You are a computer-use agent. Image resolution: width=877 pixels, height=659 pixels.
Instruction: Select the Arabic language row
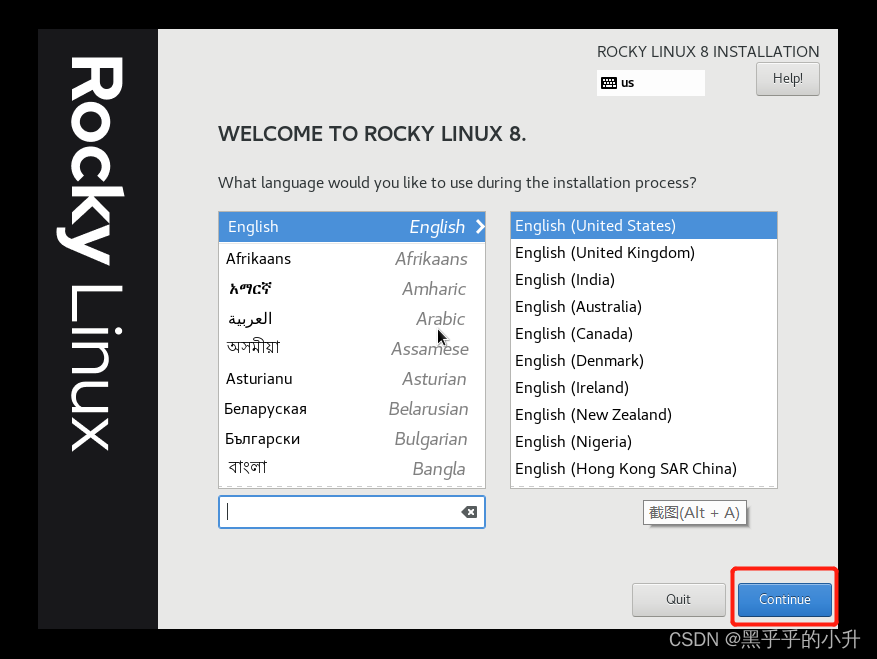coord(352,319)
